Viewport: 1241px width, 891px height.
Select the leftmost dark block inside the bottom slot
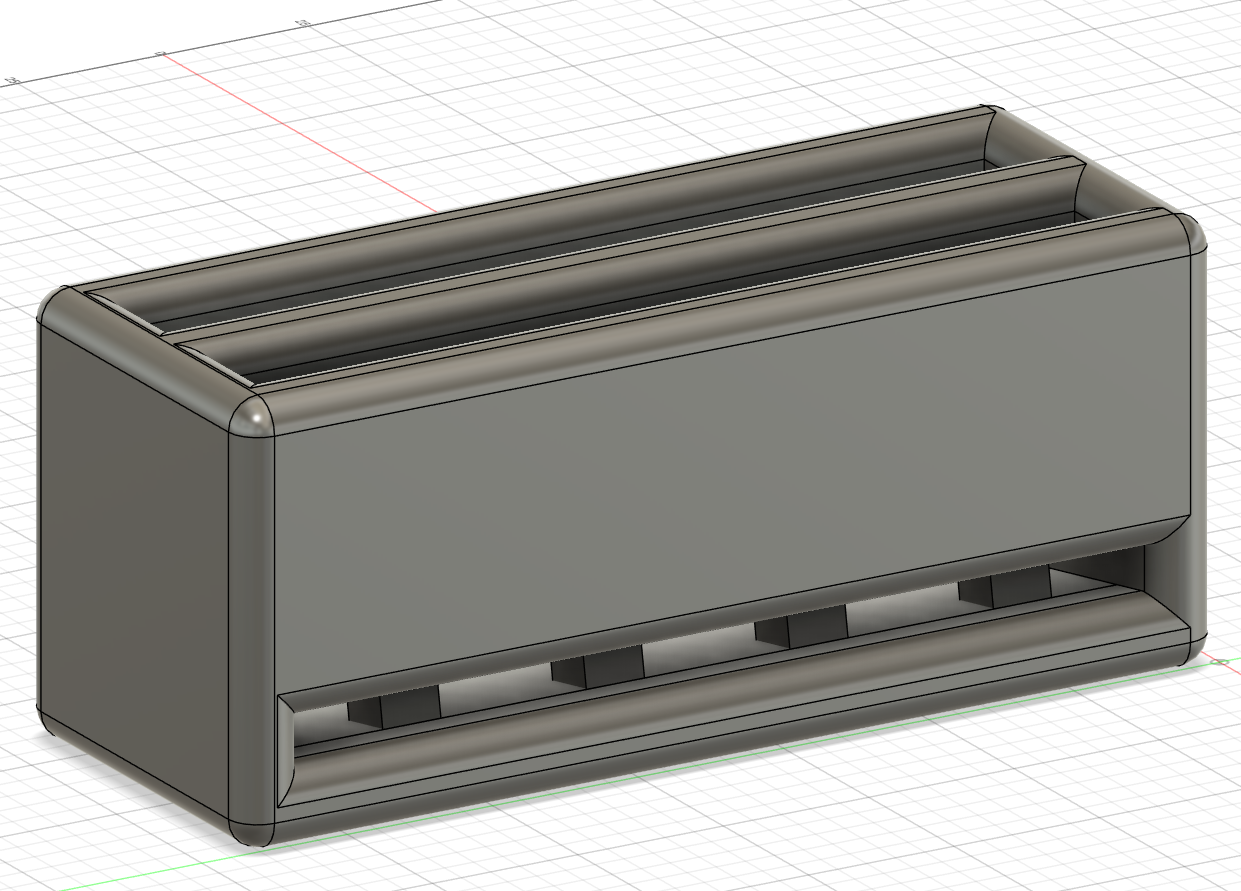(x=394, y=708)
